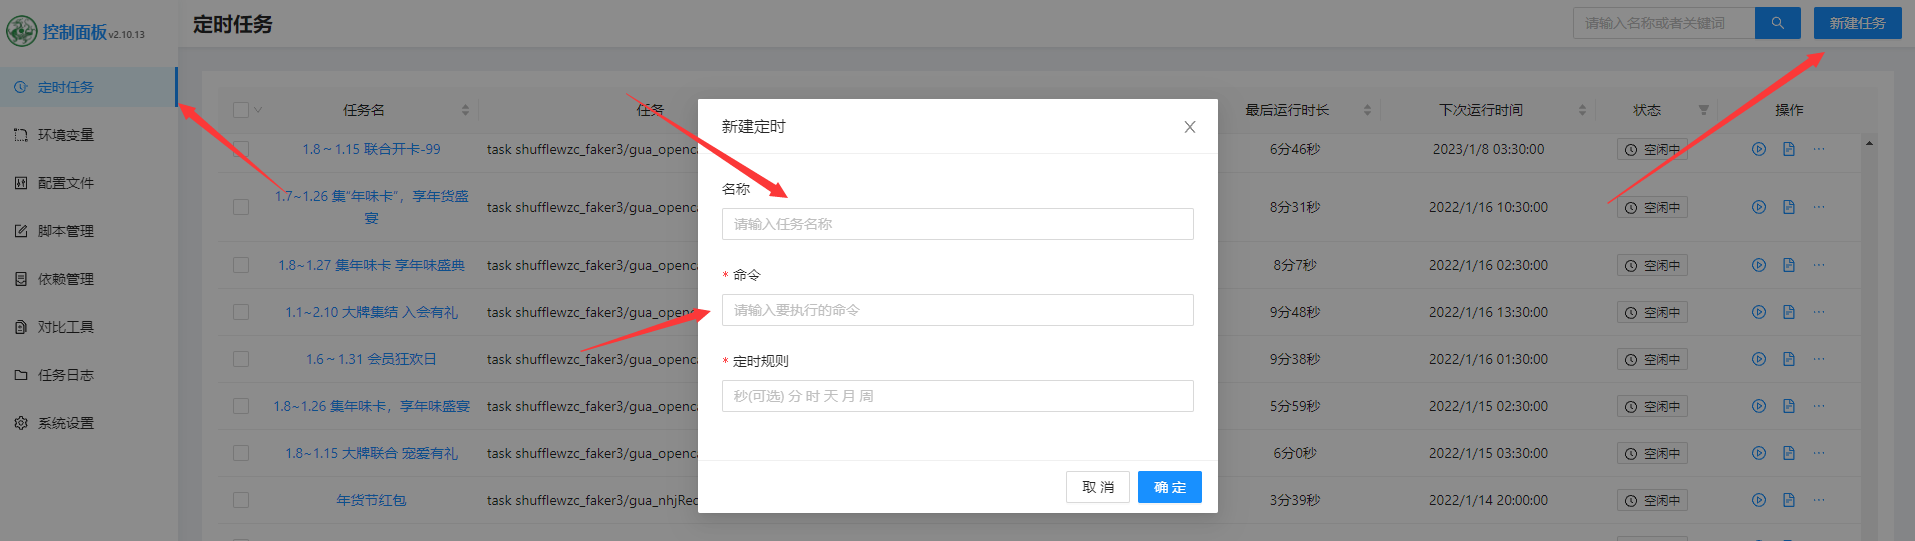Toggle the select-all checkbox in table header
The height and width of the screenshot is (541, 1915).
tap(241, 110)
